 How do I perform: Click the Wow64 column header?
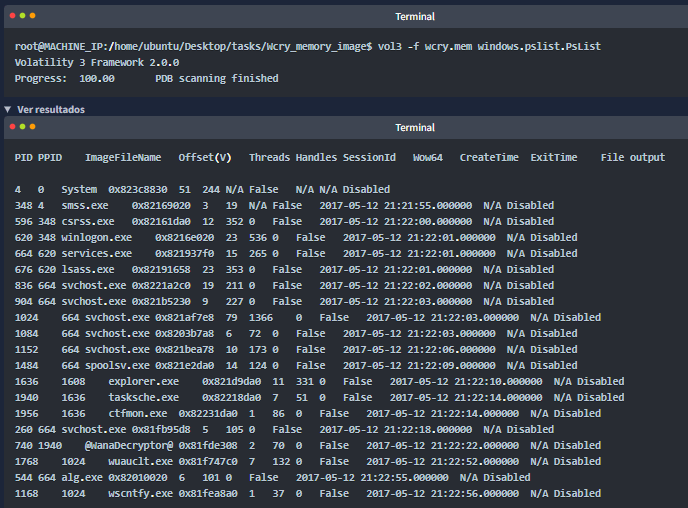(428, 157)
